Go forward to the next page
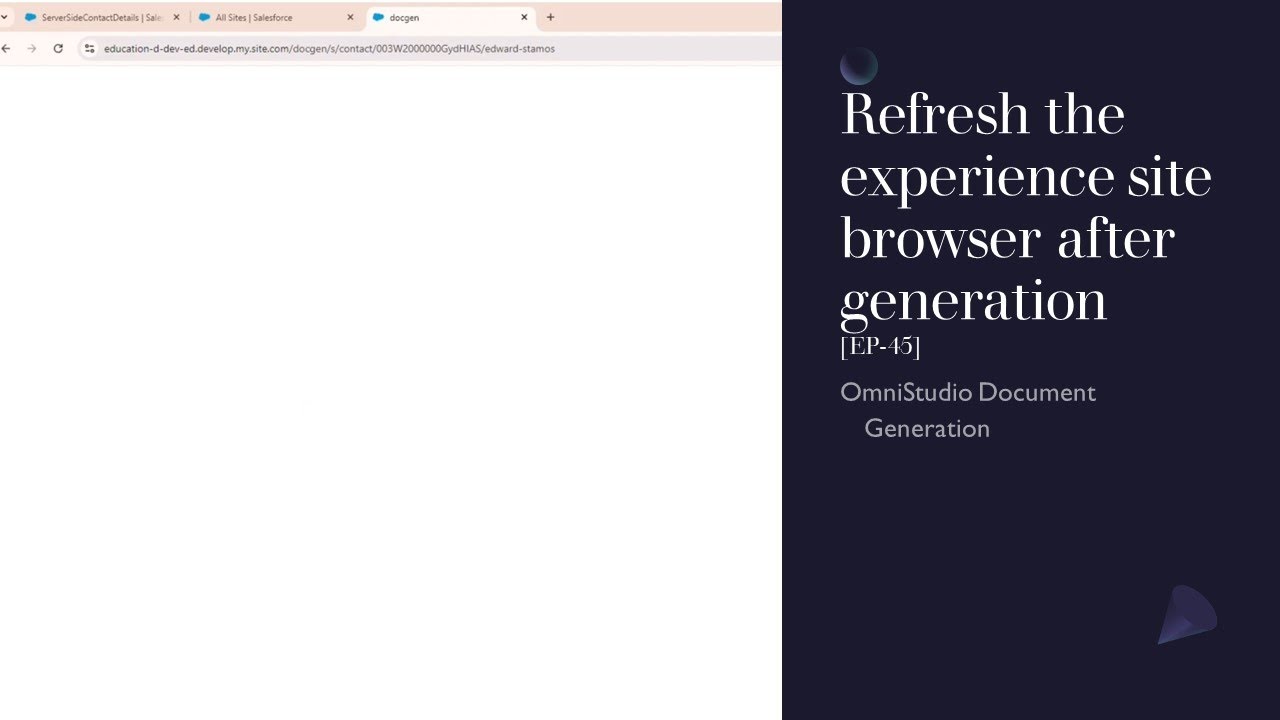Screen dimensions: 1280x720 (32, 48)
